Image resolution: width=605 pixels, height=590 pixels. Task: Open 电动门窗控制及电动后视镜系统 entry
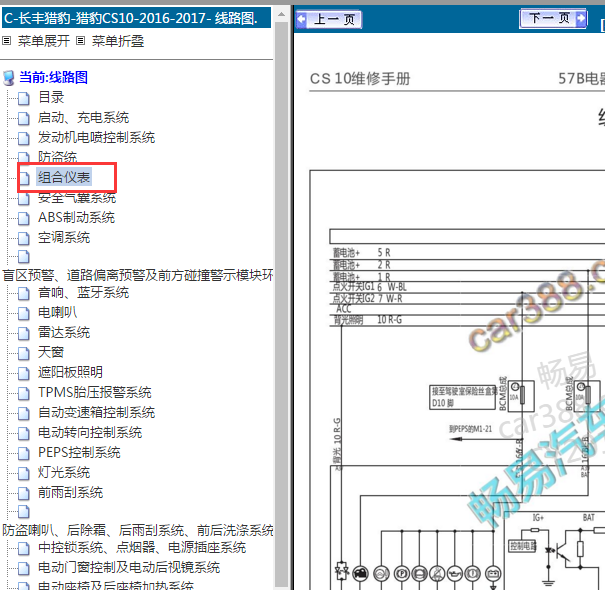[x=129, y=567]
